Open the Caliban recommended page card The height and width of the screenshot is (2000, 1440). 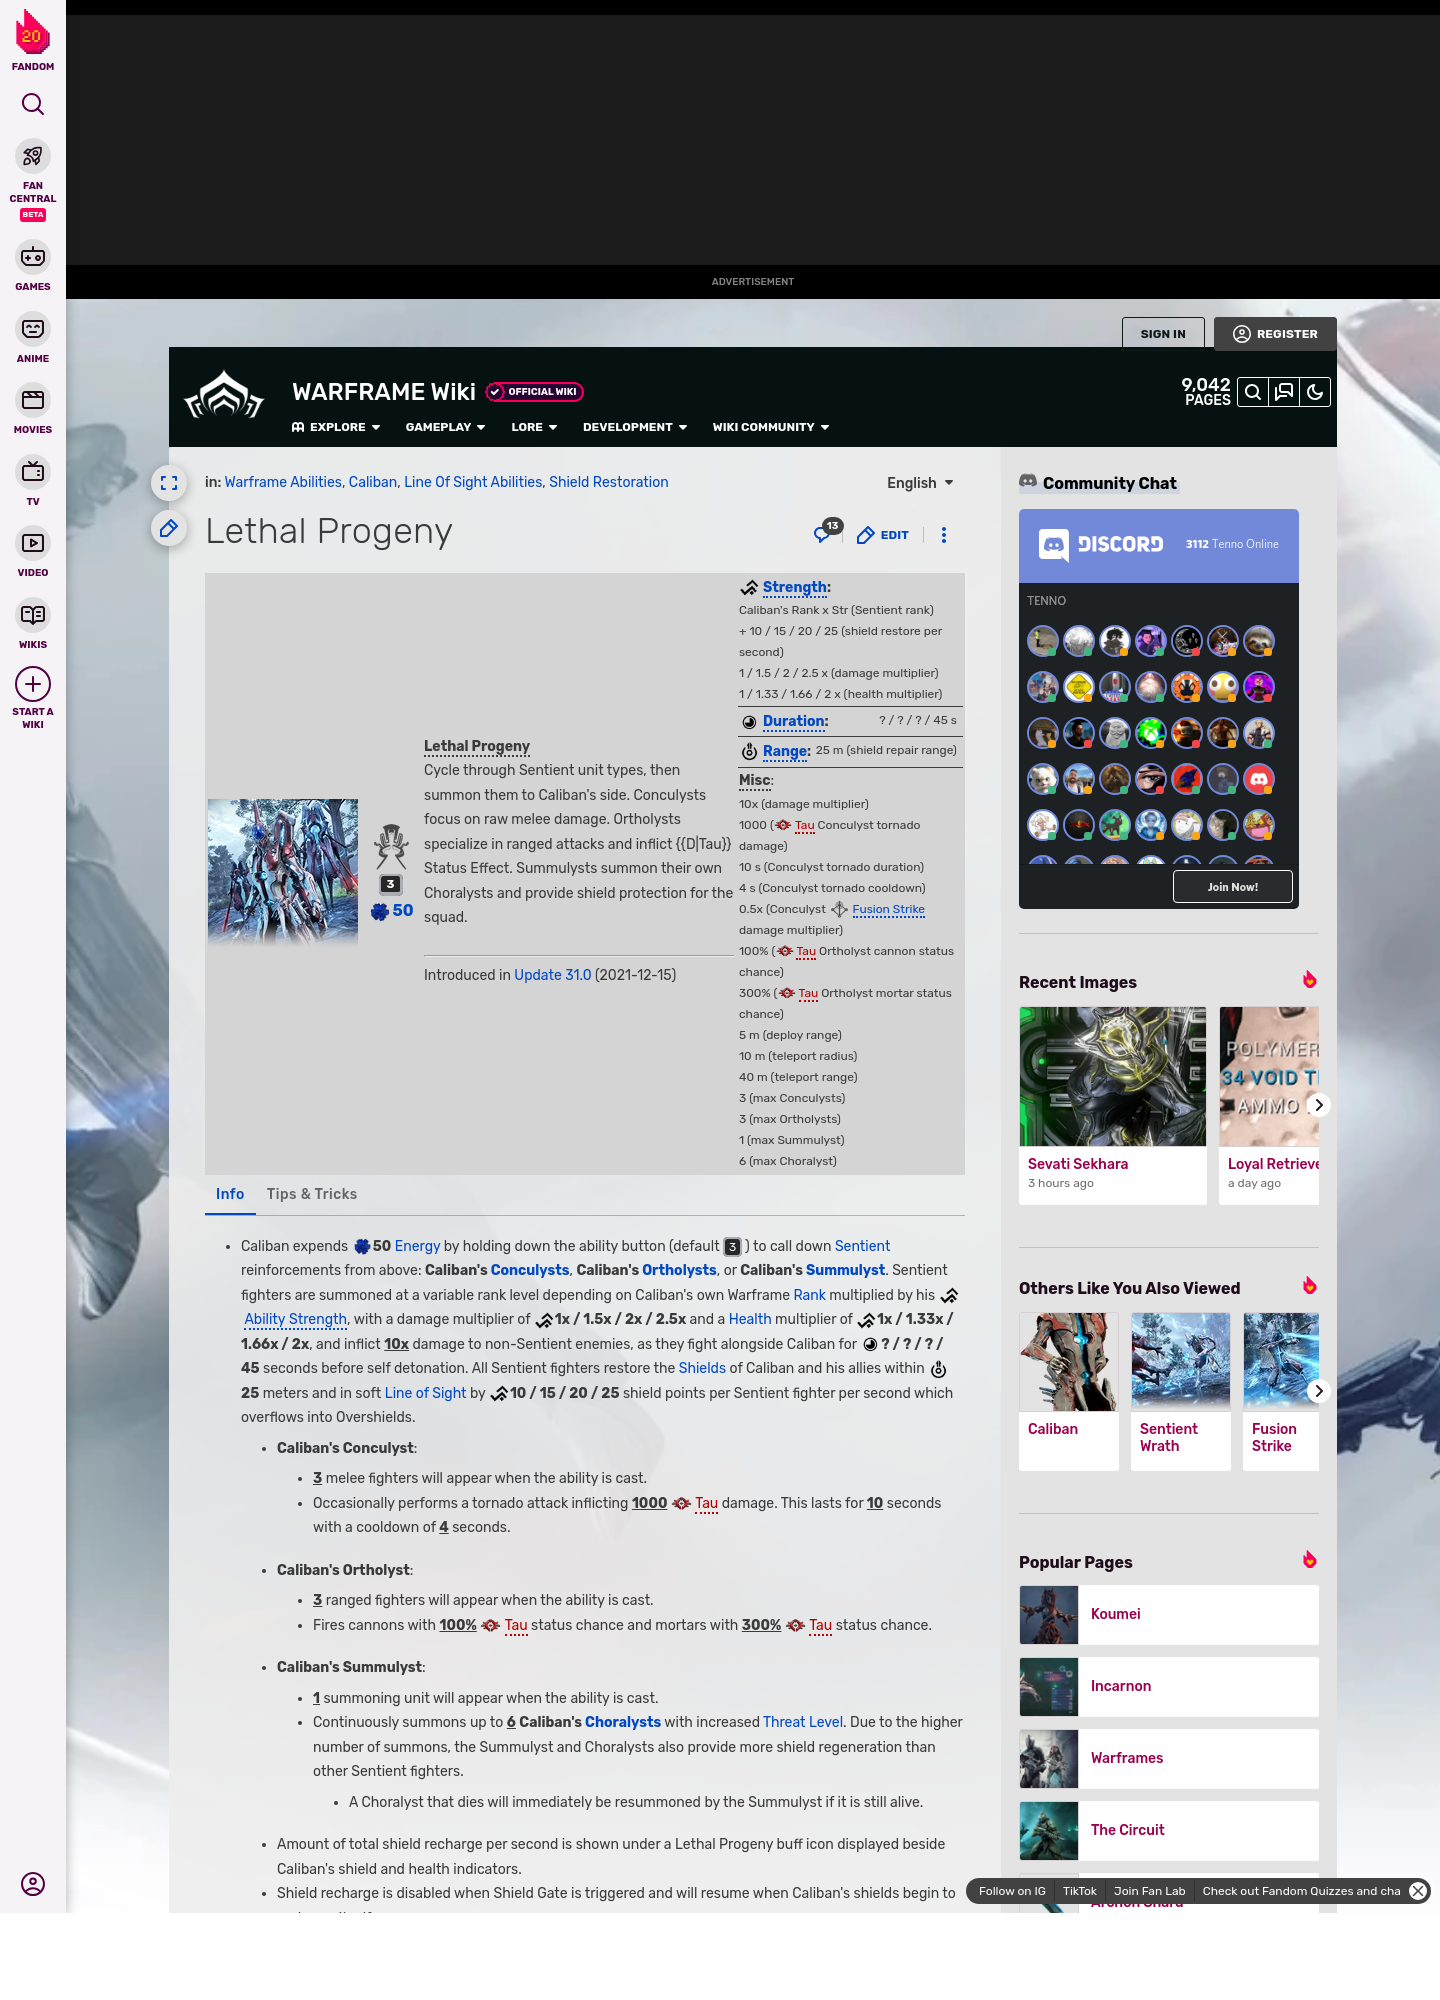1069,1391
